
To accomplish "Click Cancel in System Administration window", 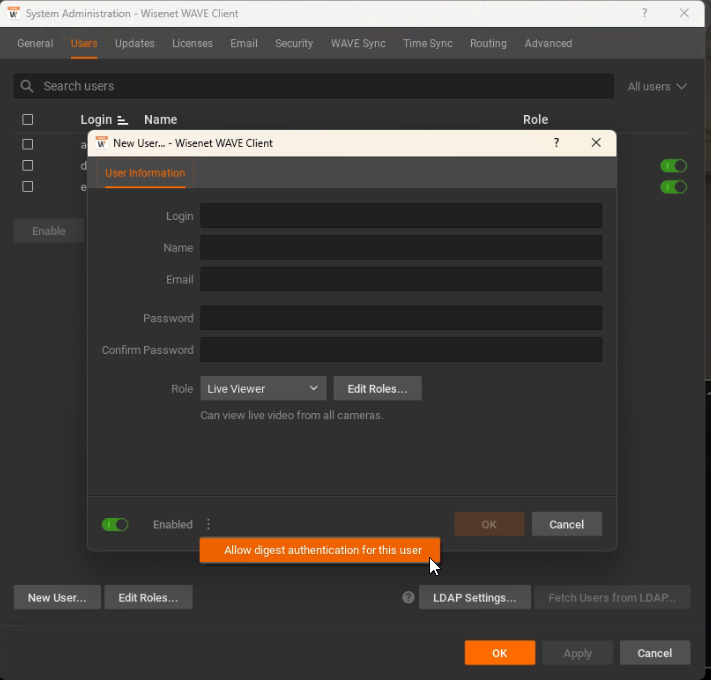I will point(655,653).
